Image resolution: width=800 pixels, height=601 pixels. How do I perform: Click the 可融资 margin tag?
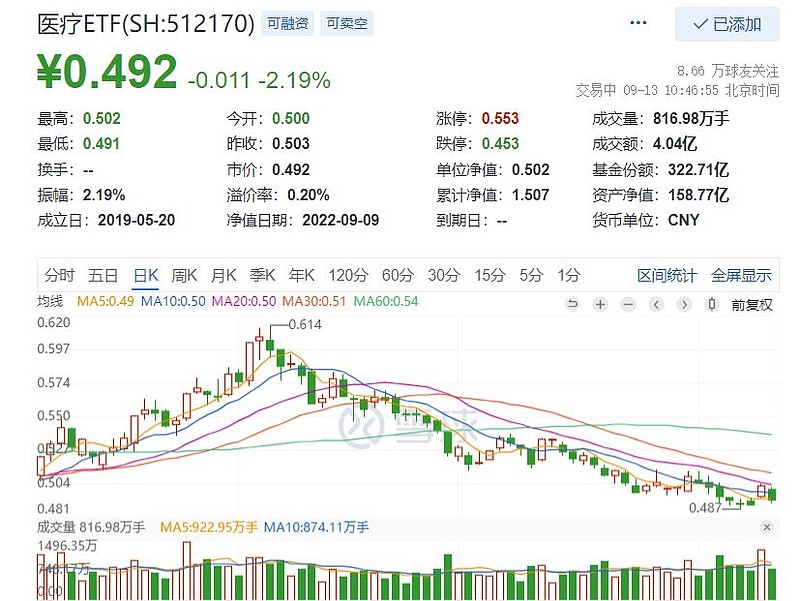point(288,23)
